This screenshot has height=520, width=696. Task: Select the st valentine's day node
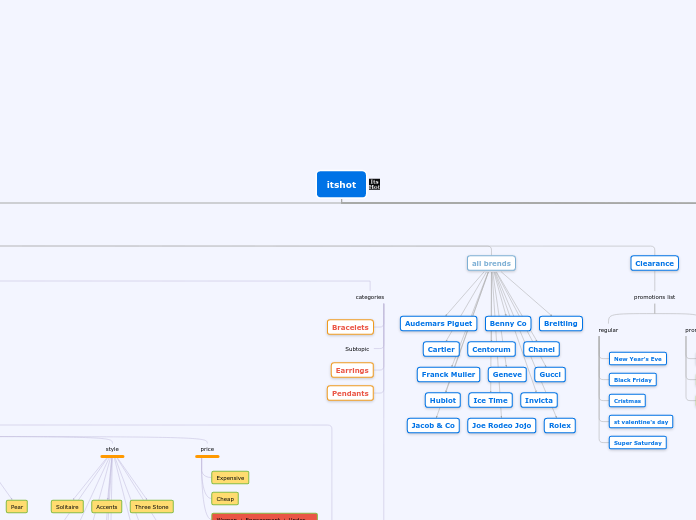tap(641, 422)
